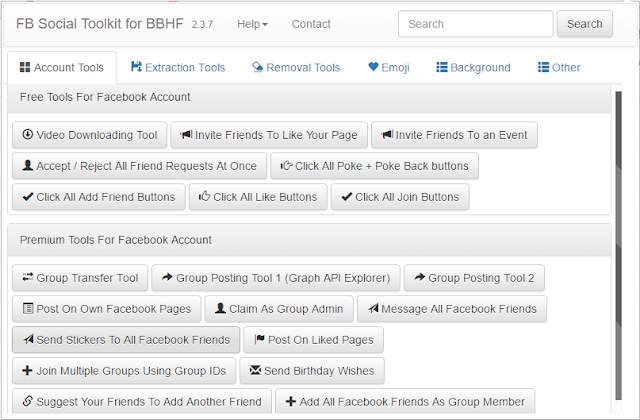Viewport: 640px width, 420px height.
Task: Open Invite Friends To an Event tool
Action: click(454, 135)
